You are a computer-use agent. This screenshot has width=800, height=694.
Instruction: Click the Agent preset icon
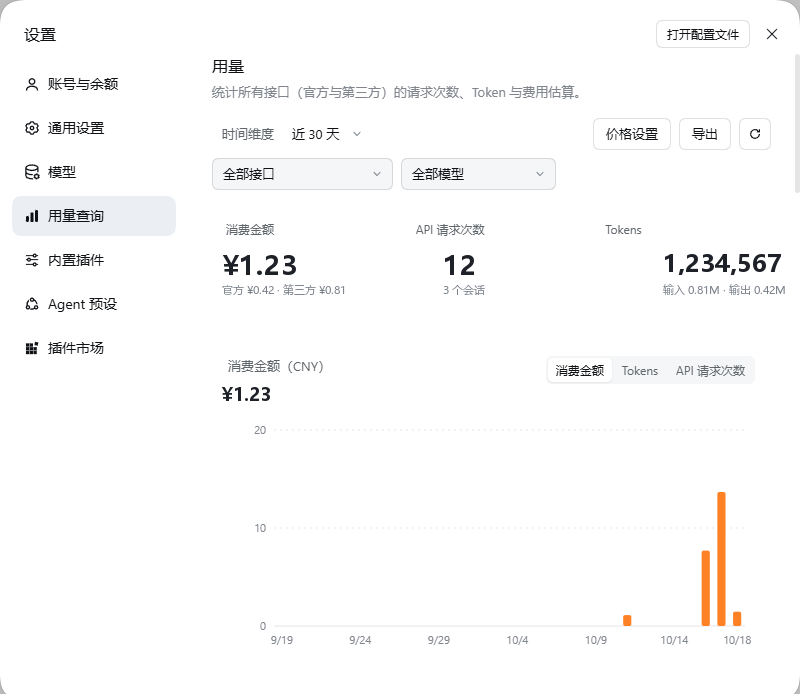click(x=32, y=304)
